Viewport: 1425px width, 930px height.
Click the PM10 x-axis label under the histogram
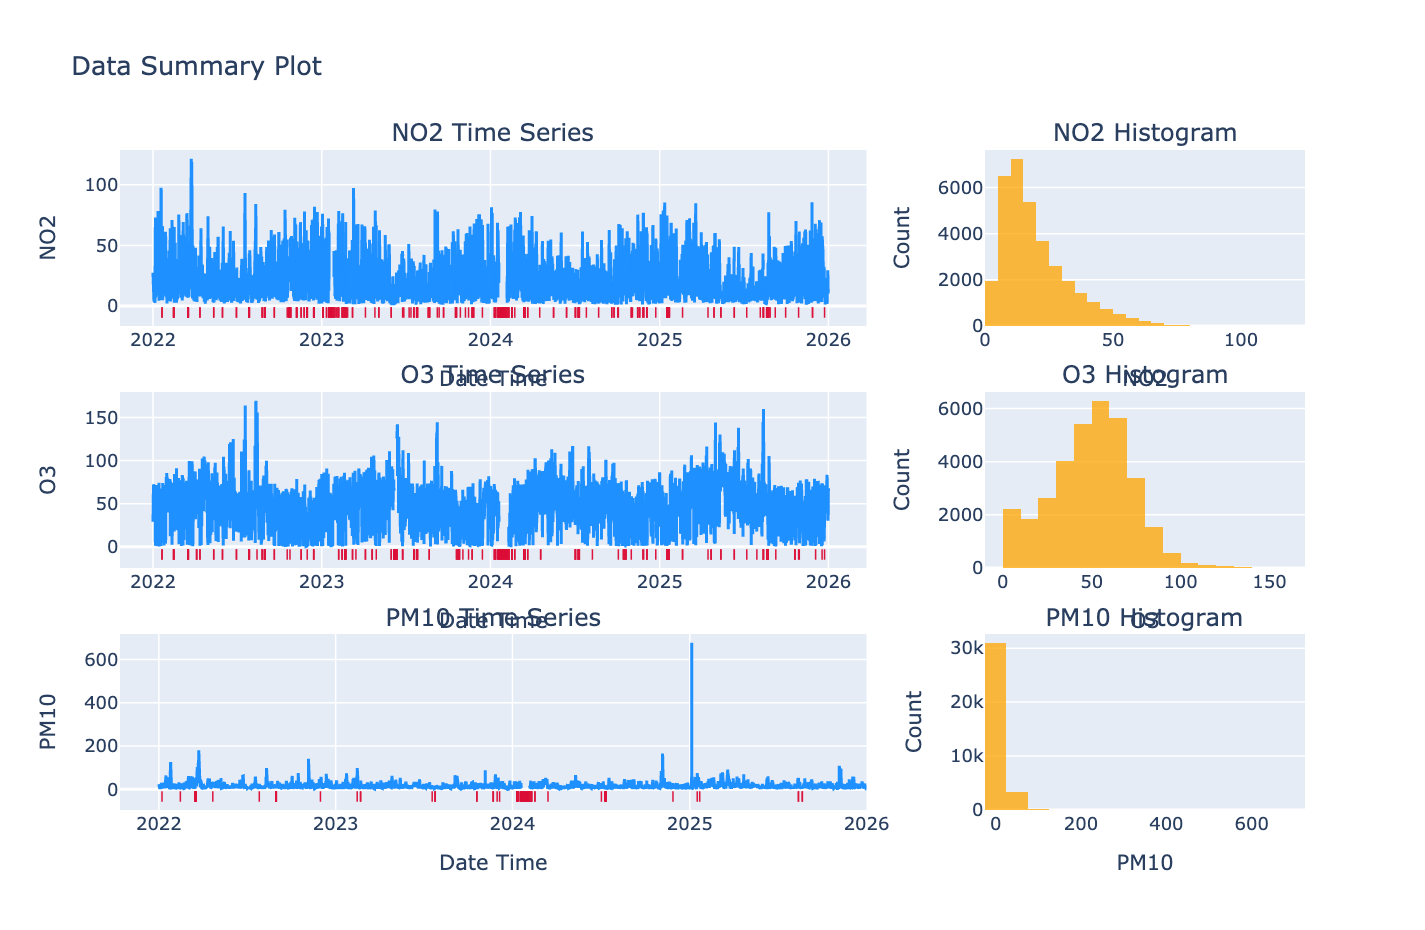[1145, 863]
